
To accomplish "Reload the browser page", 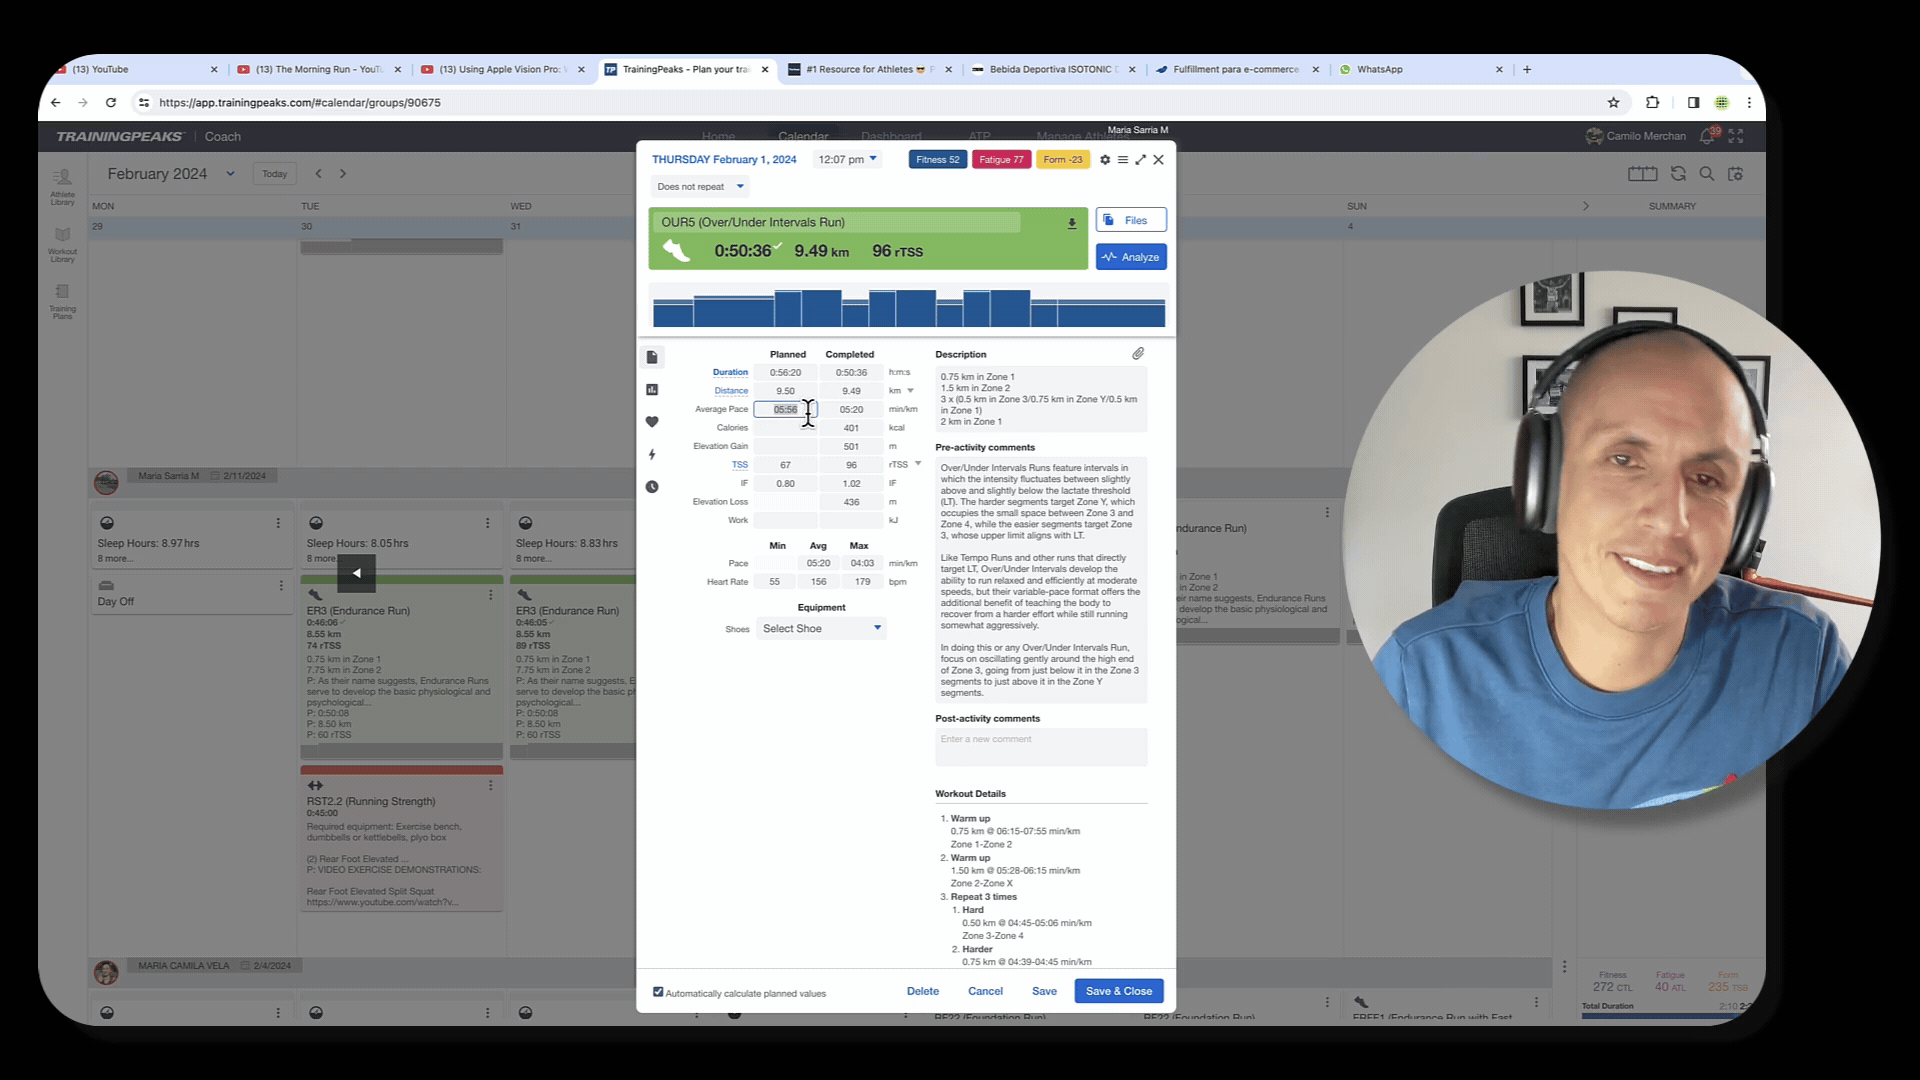I will click(111, 102).
